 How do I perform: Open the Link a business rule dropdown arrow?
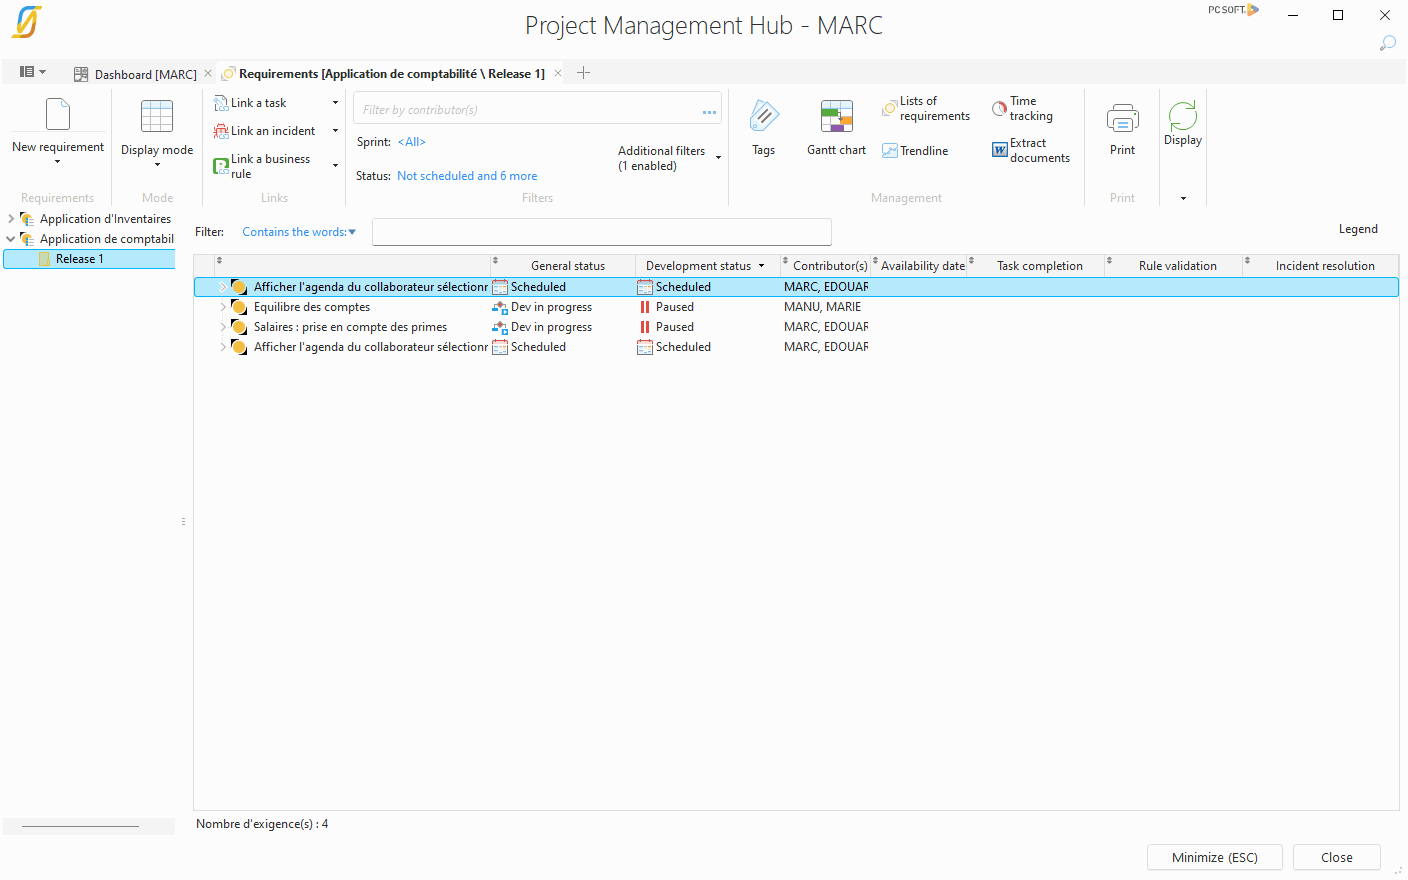coord(335,166)
